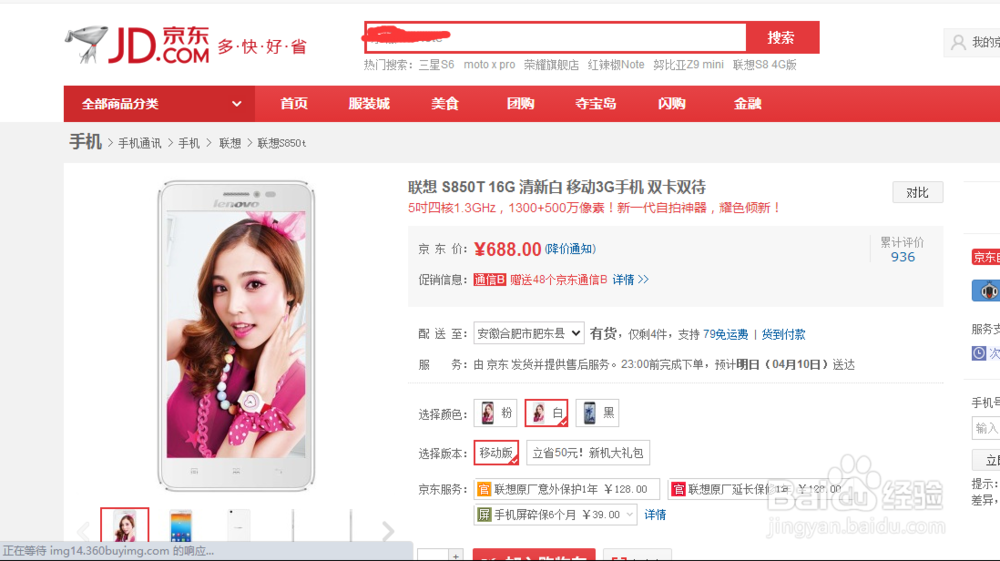Click the right arrow of thumbnail carousel
The width and height of the screenshot is (1000, 561).
coord(387,531)
